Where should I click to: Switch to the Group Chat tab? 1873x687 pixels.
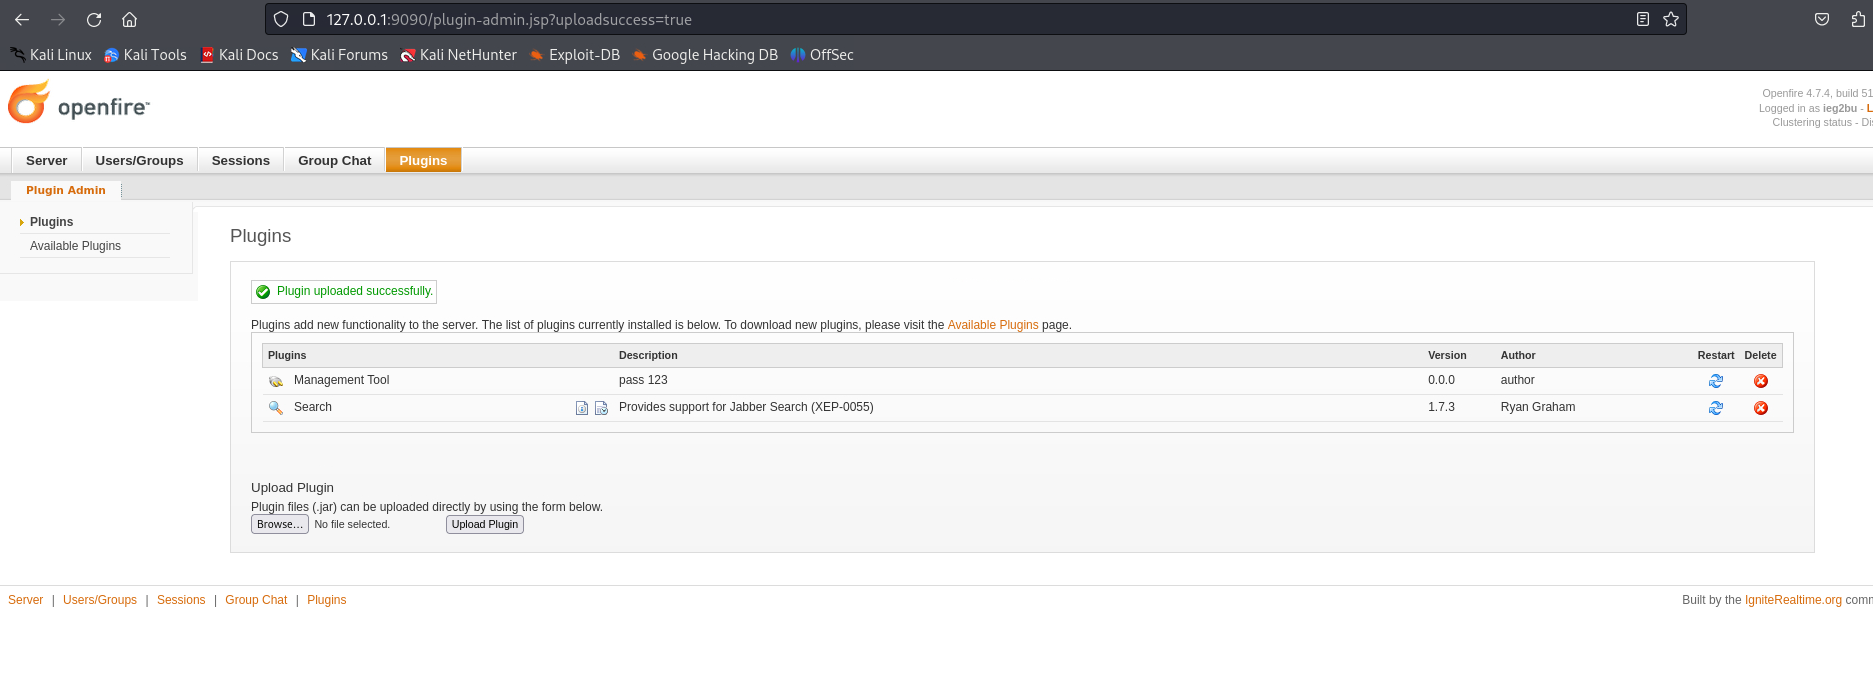[x=334, y=160]
